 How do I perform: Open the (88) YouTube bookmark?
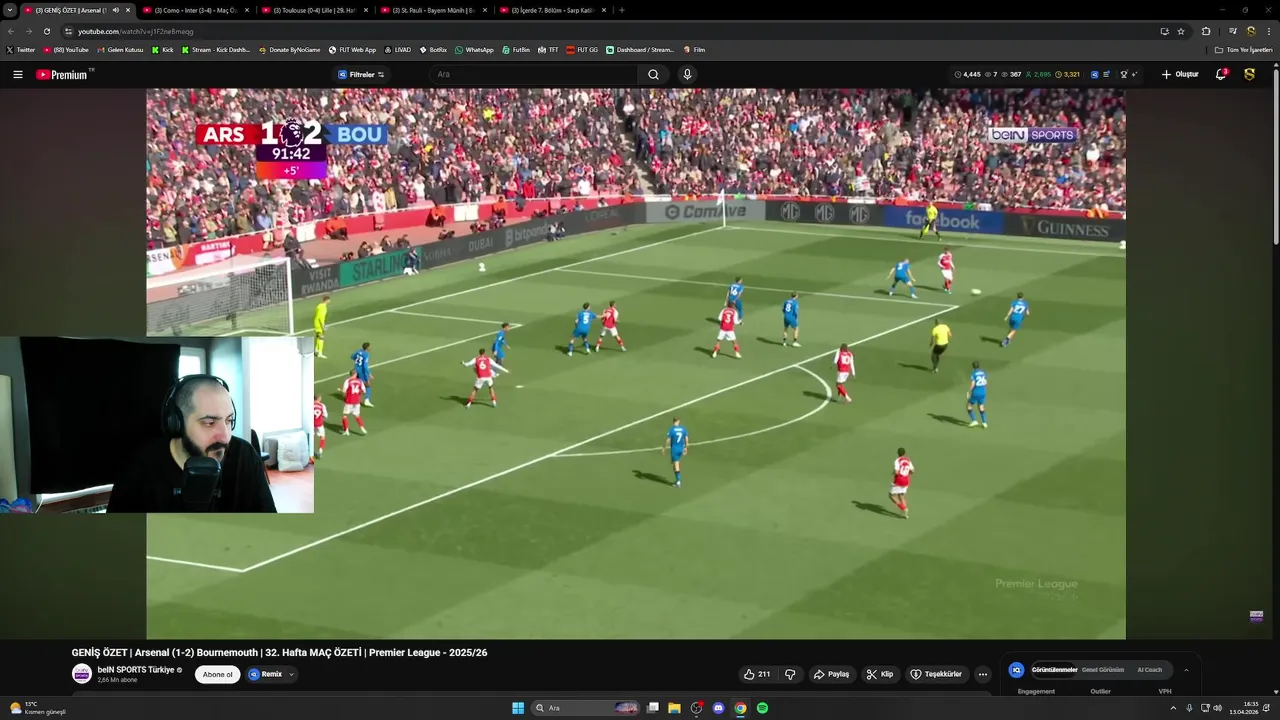pyautogui.click(x=66, y=49)
